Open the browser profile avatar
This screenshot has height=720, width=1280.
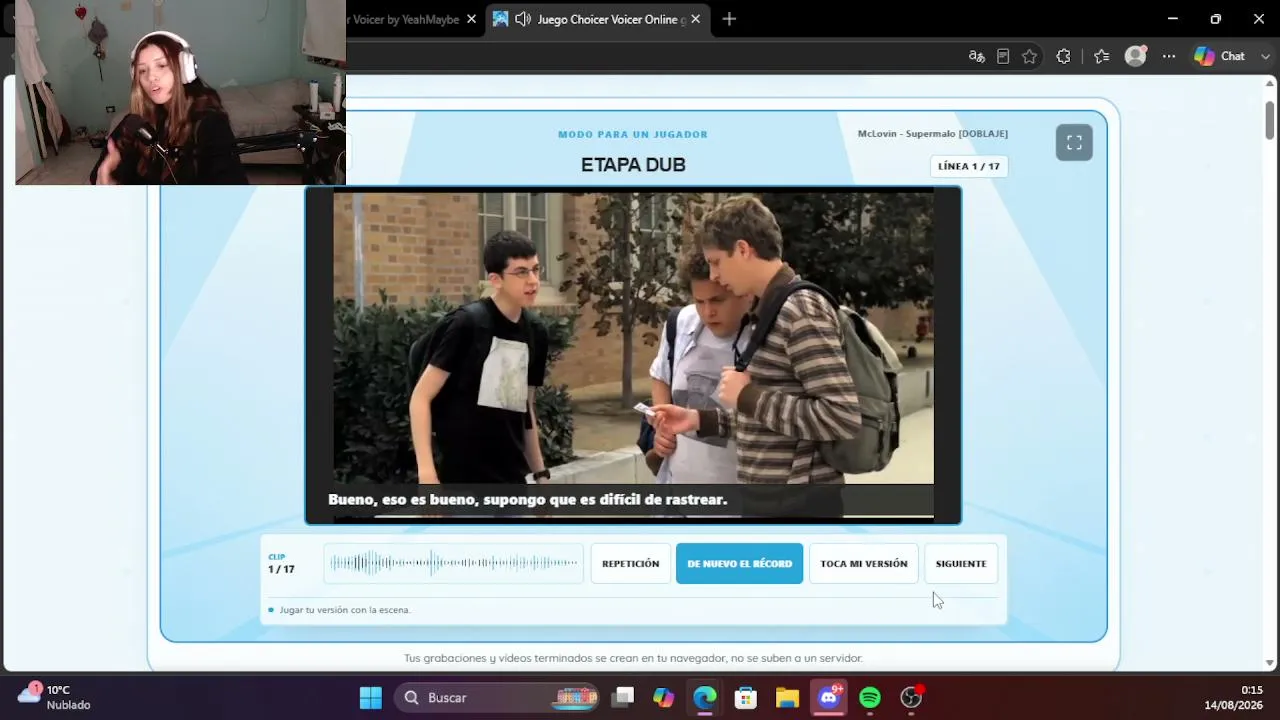point(1135,56)
